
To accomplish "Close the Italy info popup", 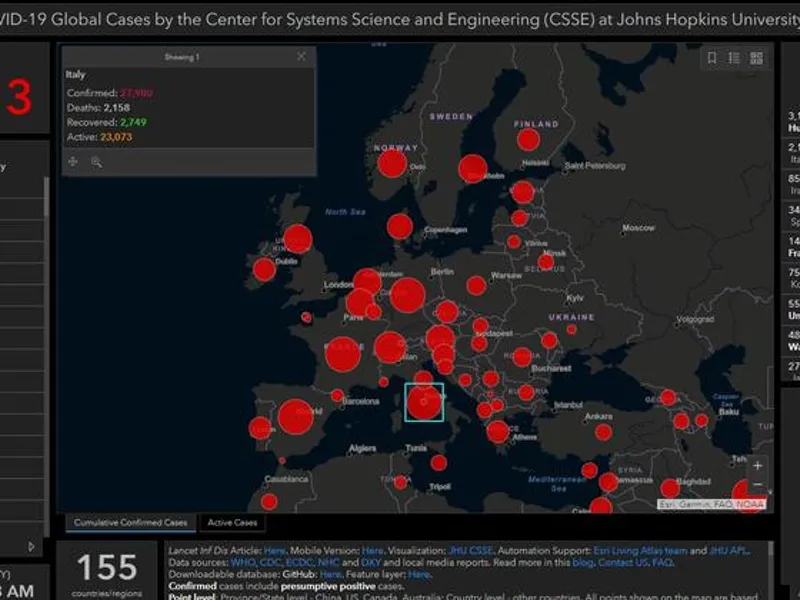I will tap(301, 57).
